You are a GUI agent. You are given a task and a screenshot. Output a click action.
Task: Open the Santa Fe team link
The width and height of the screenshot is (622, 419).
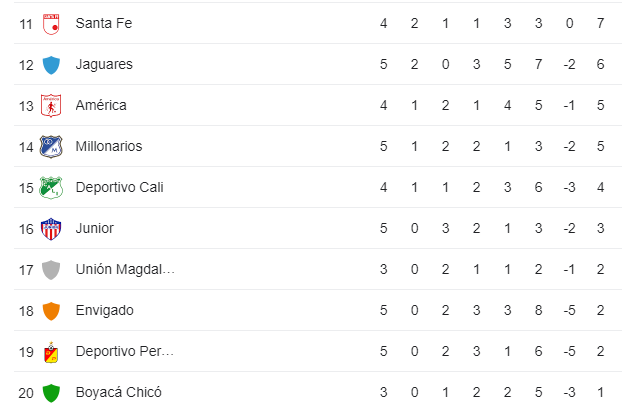(x=104, y=23)
